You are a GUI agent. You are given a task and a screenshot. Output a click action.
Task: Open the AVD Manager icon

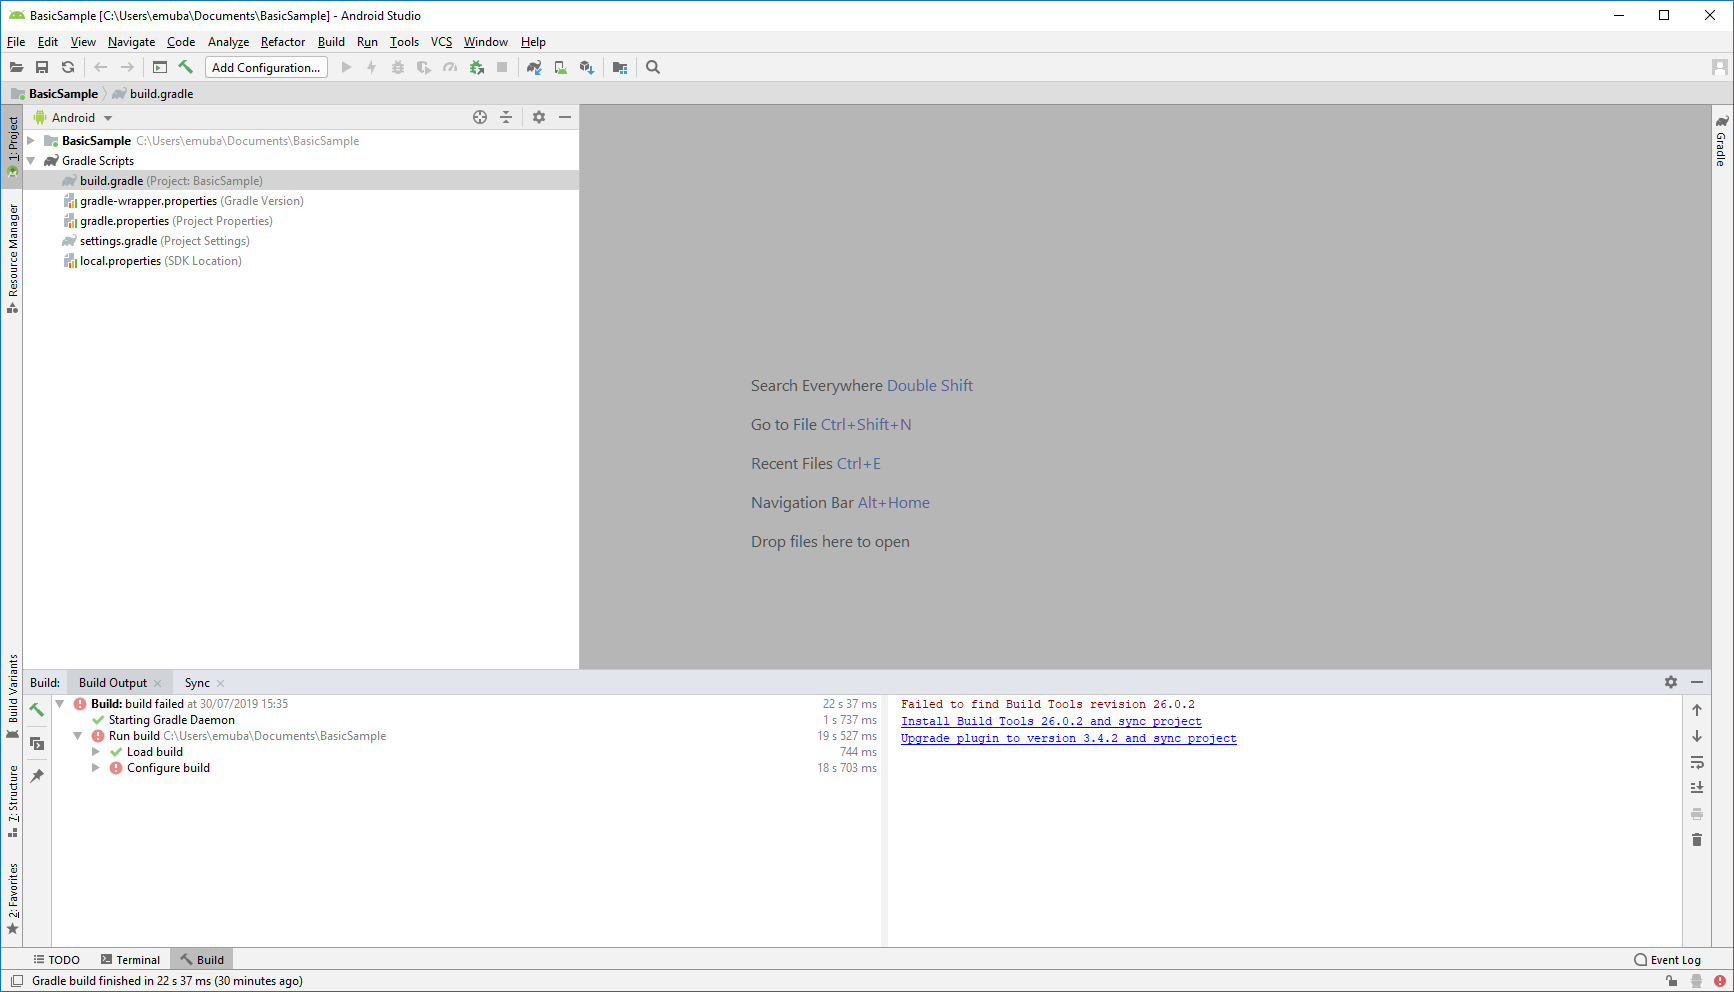(560, 67)
